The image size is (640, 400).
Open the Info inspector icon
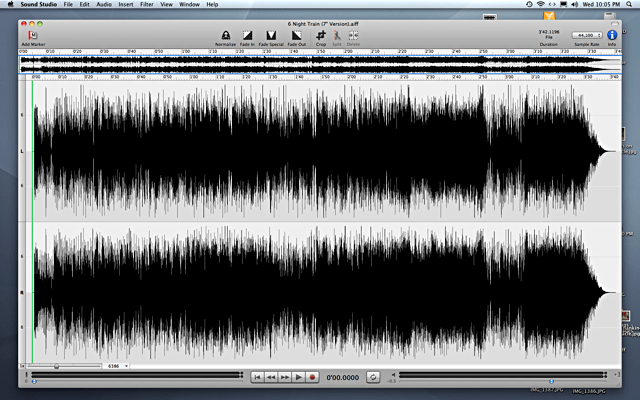611,35
